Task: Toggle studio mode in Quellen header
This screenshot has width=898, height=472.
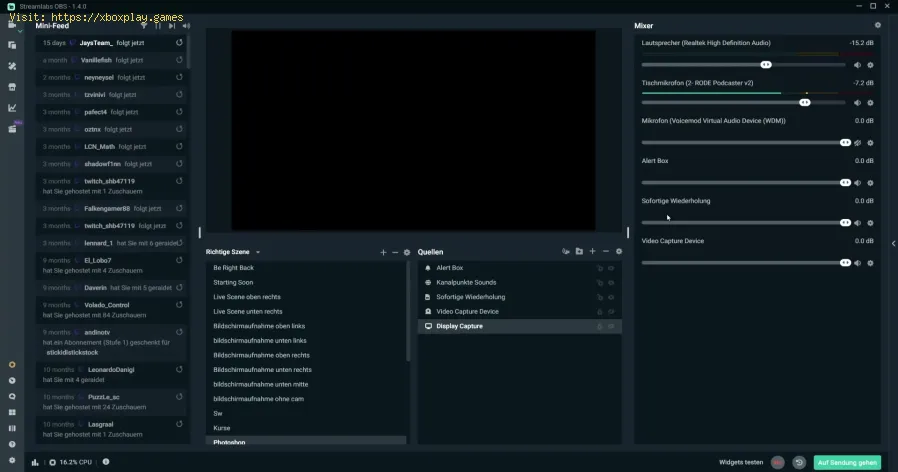Action: [x=566, y=251]
